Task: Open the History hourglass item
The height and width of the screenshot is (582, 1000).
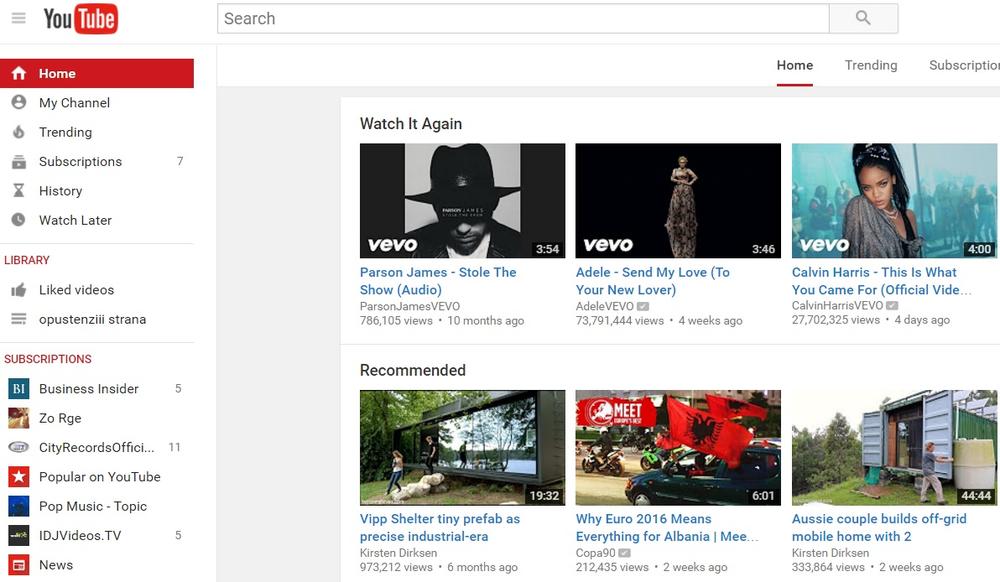Action: coord(60,191)
